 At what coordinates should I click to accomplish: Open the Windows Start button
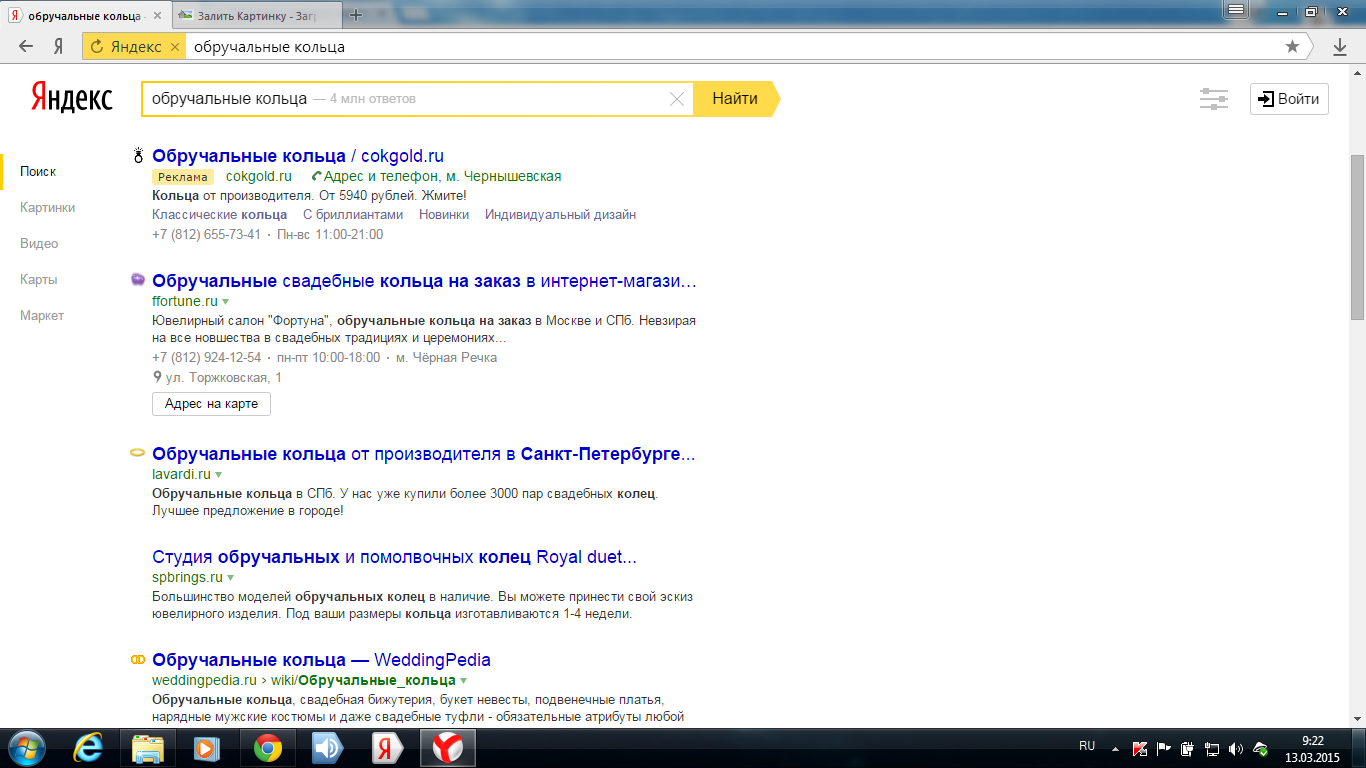[26, 748]
